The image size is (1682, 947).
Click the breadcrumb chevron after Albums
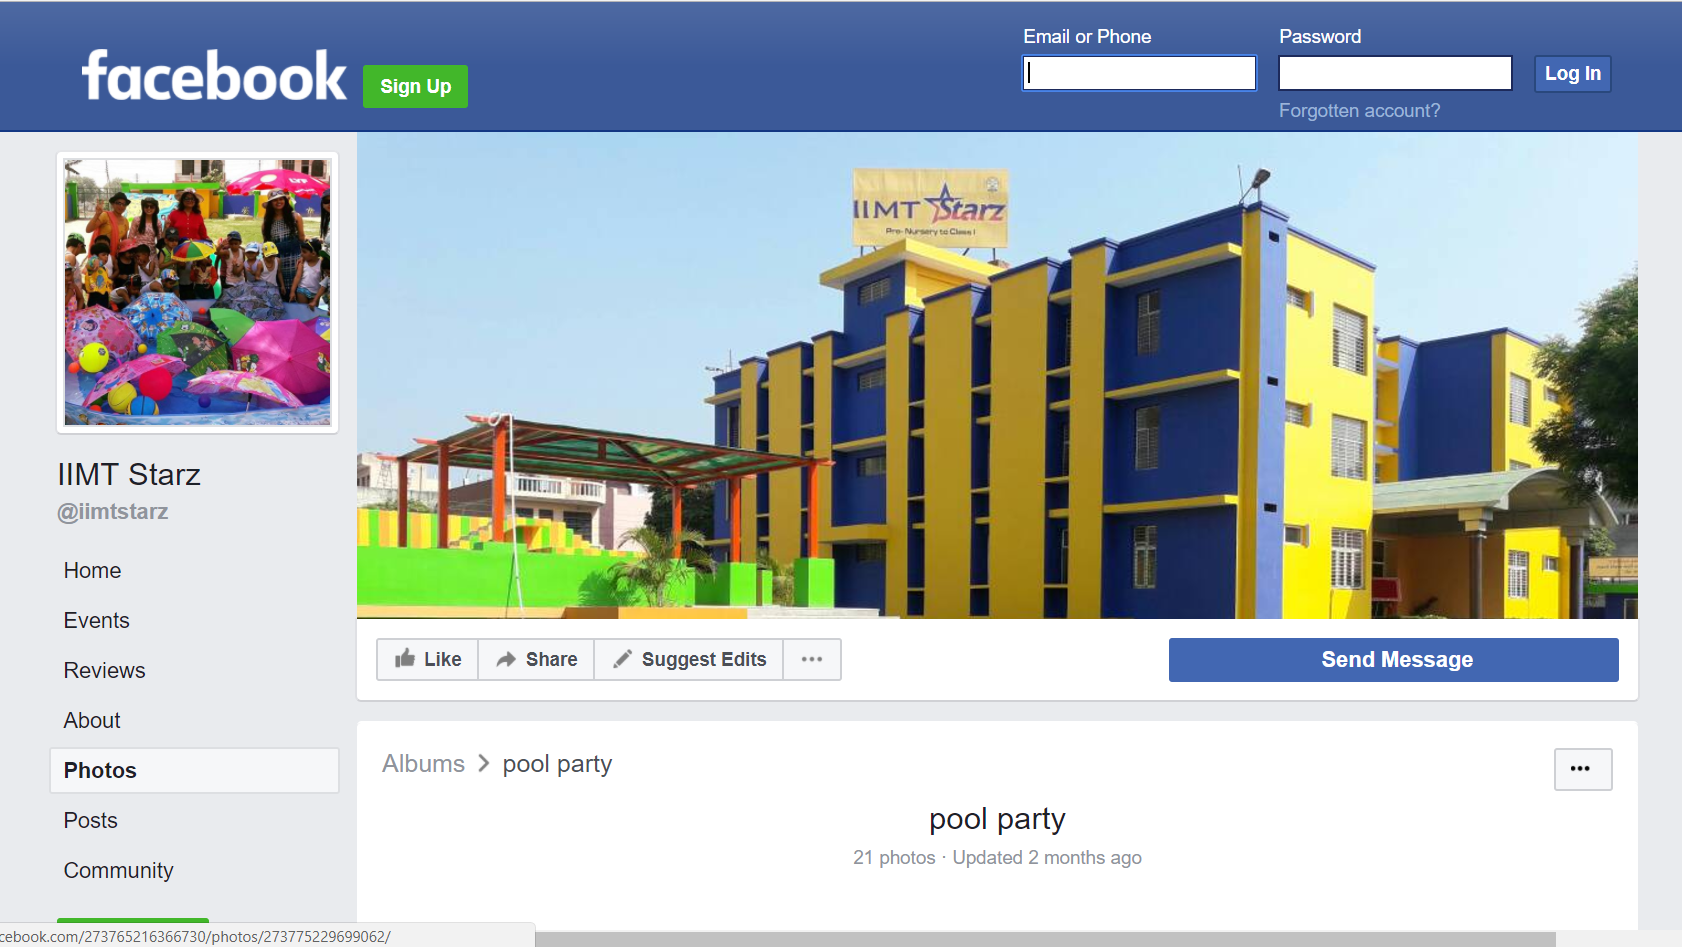[484, 764]
